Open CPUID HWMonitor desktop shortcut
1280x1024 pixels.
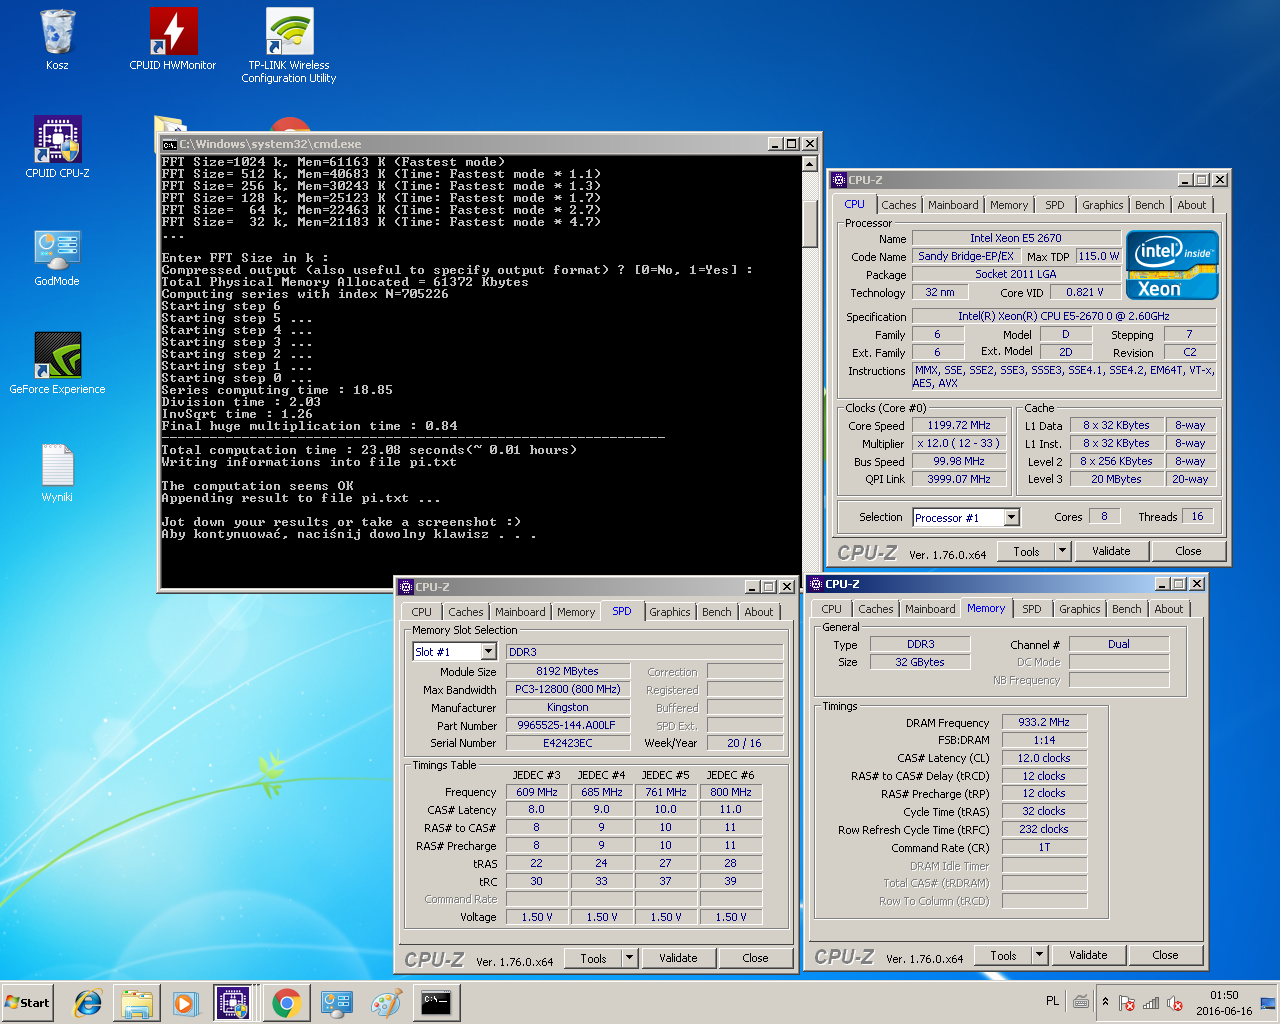point(172,39)
